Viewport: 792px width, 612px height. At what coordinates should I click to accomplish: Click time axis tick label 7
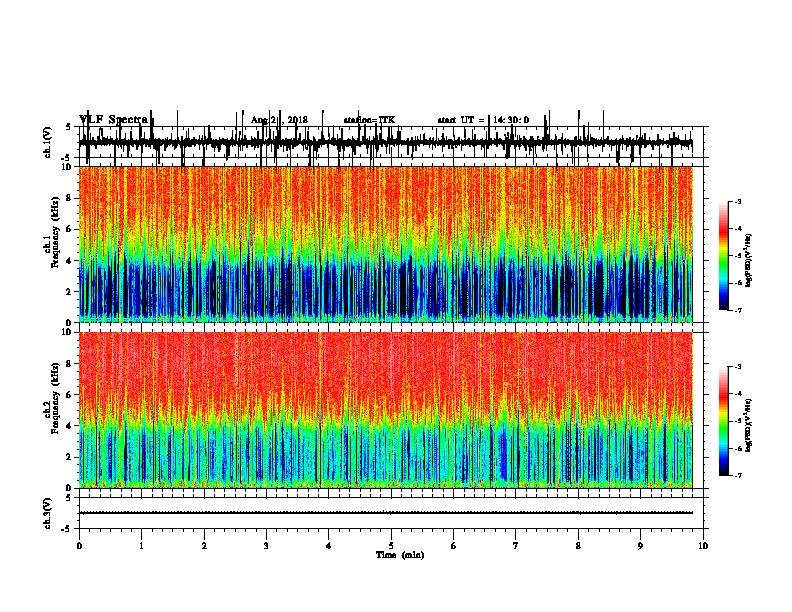click(516, 546)
